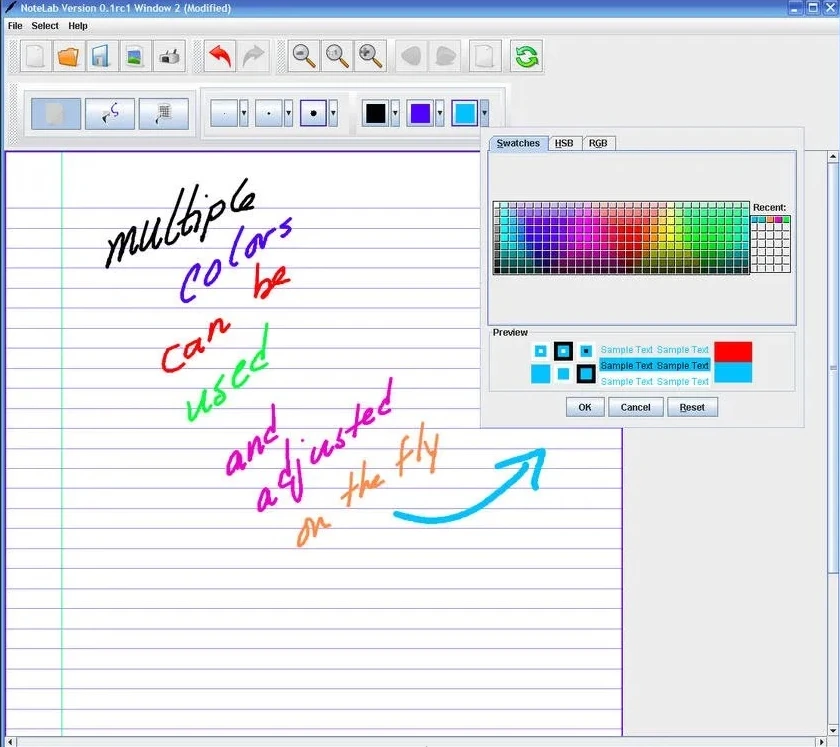Open the purple color dropdown arrow

click(440, 113)
